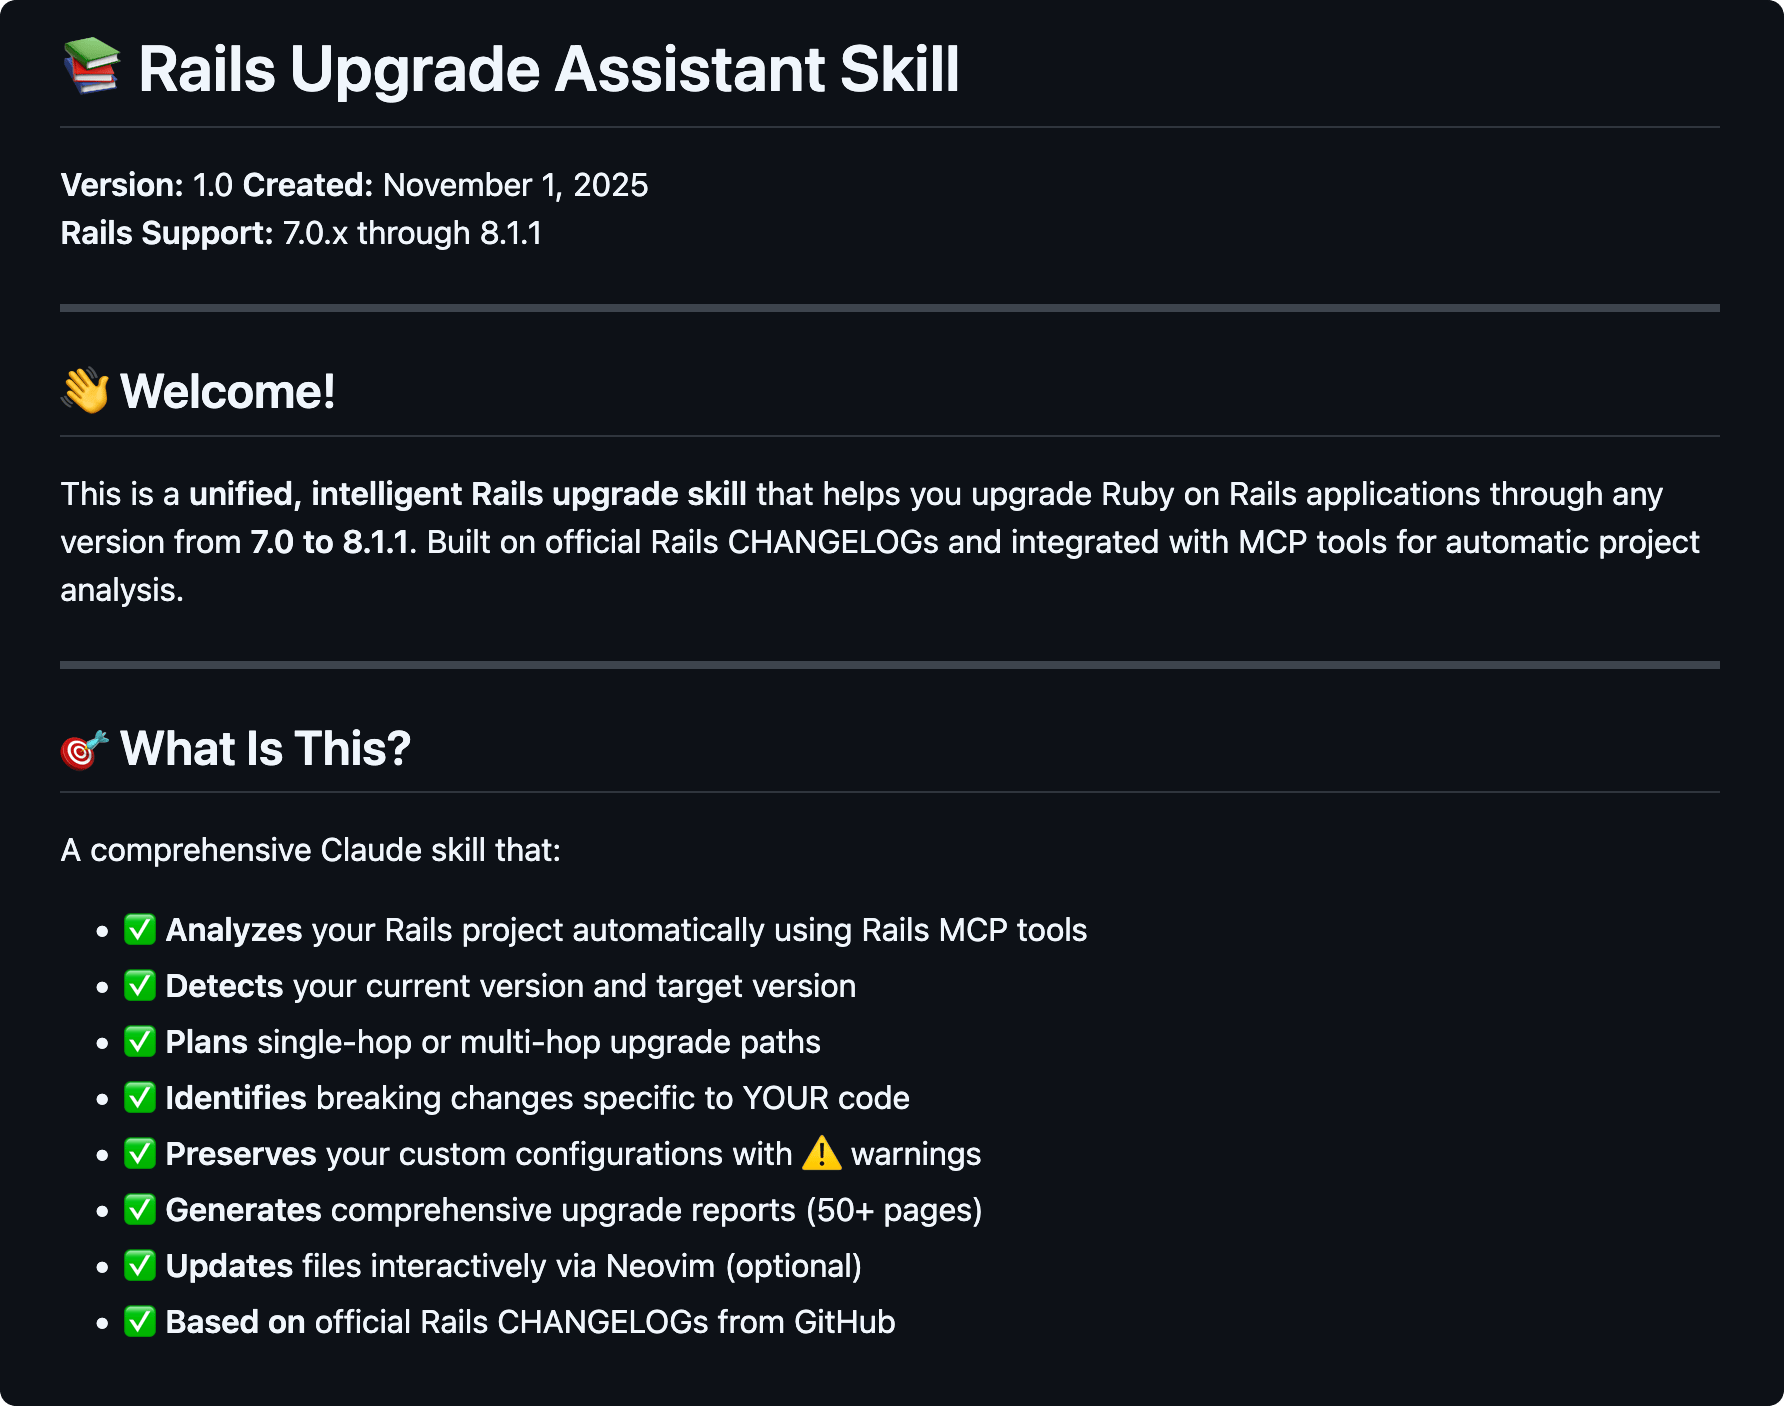Viewport: 1784px width, 1406px height.
Task: Click the green checkmark beside Detects
Action: 140,985
